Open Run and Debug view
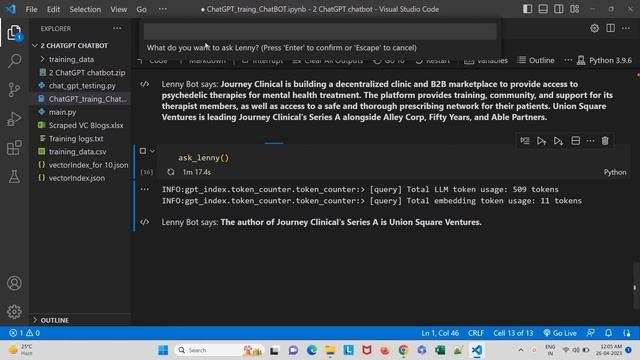 pyautogui.click(x=14, y=119)
